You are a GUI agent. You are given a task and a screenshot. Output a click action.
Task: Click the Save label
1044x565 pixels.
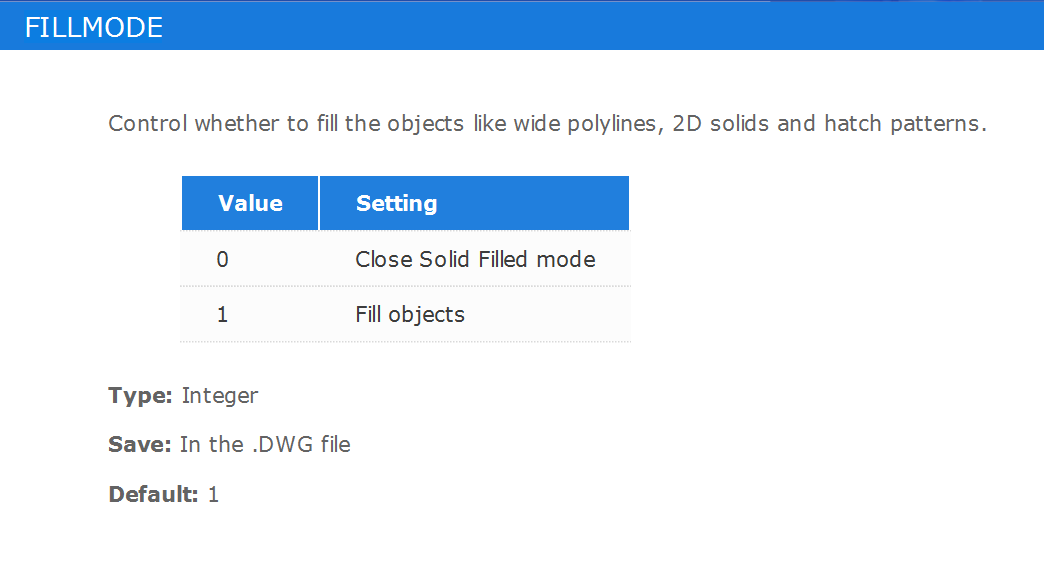[x=140, y=444]
